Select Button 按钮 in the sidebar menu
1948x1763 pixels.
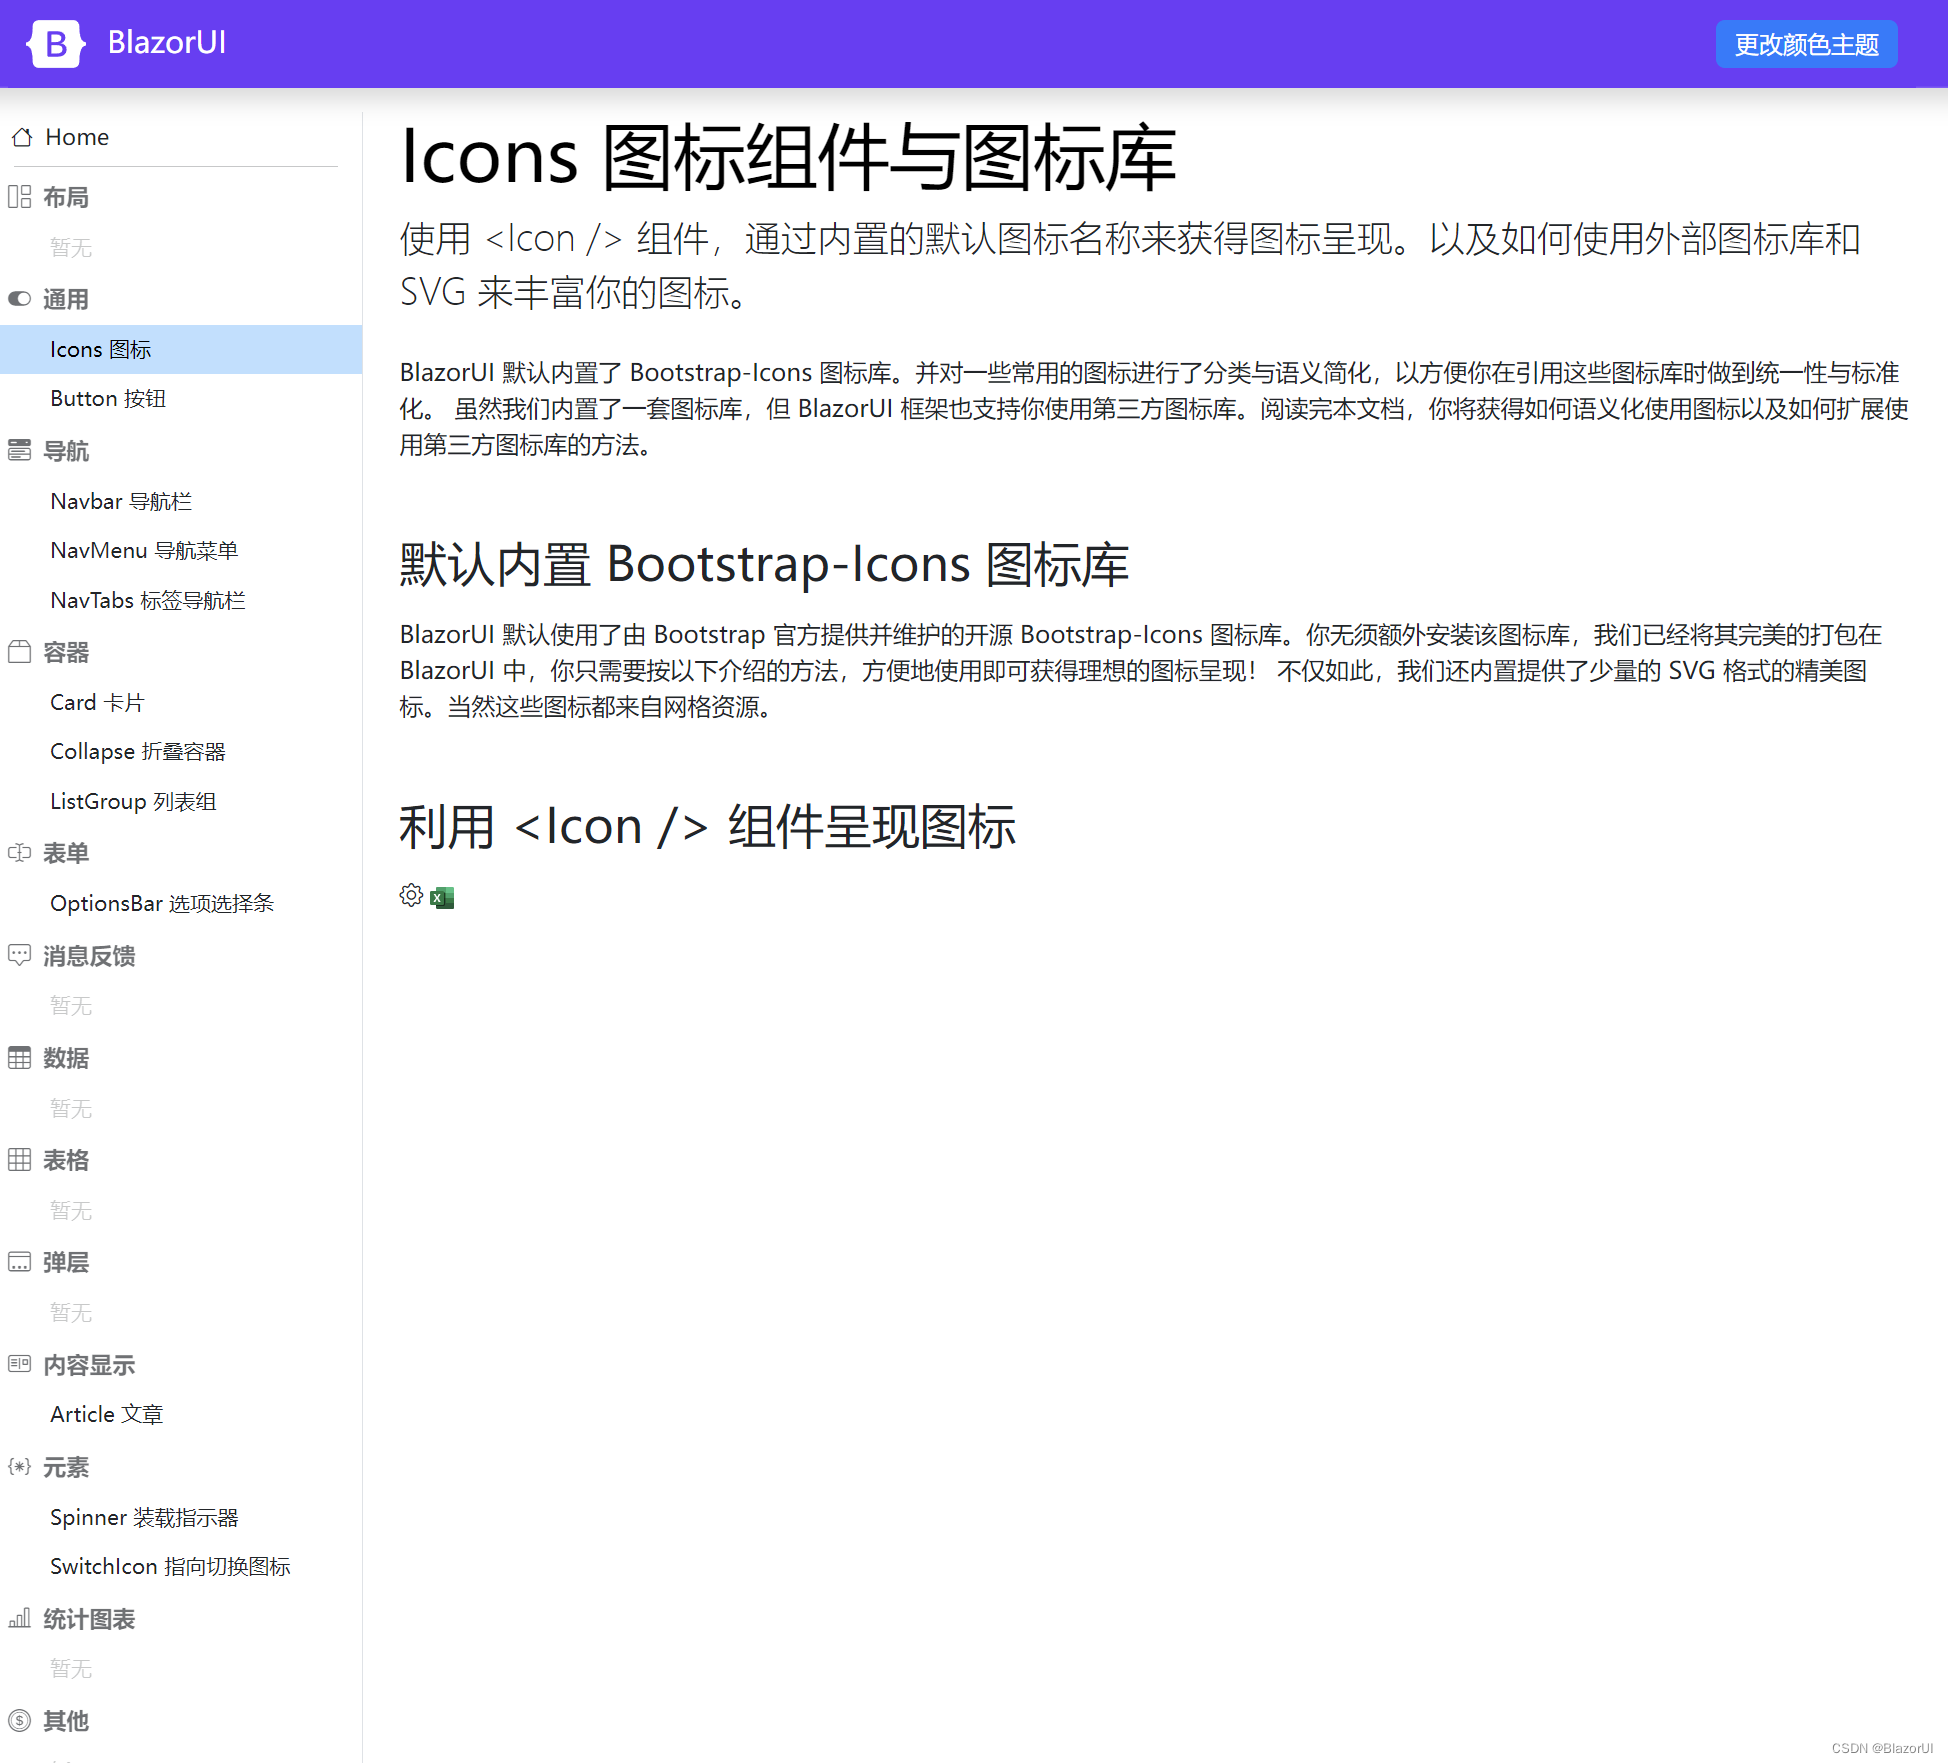tap(107, 398)
